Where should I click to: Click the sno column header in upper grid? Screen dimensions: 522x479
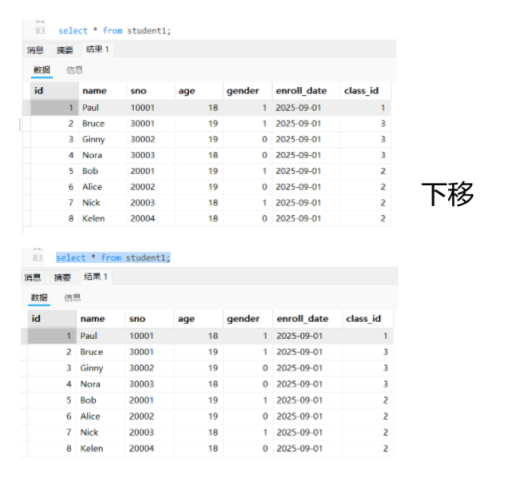(x=151, y=91)
